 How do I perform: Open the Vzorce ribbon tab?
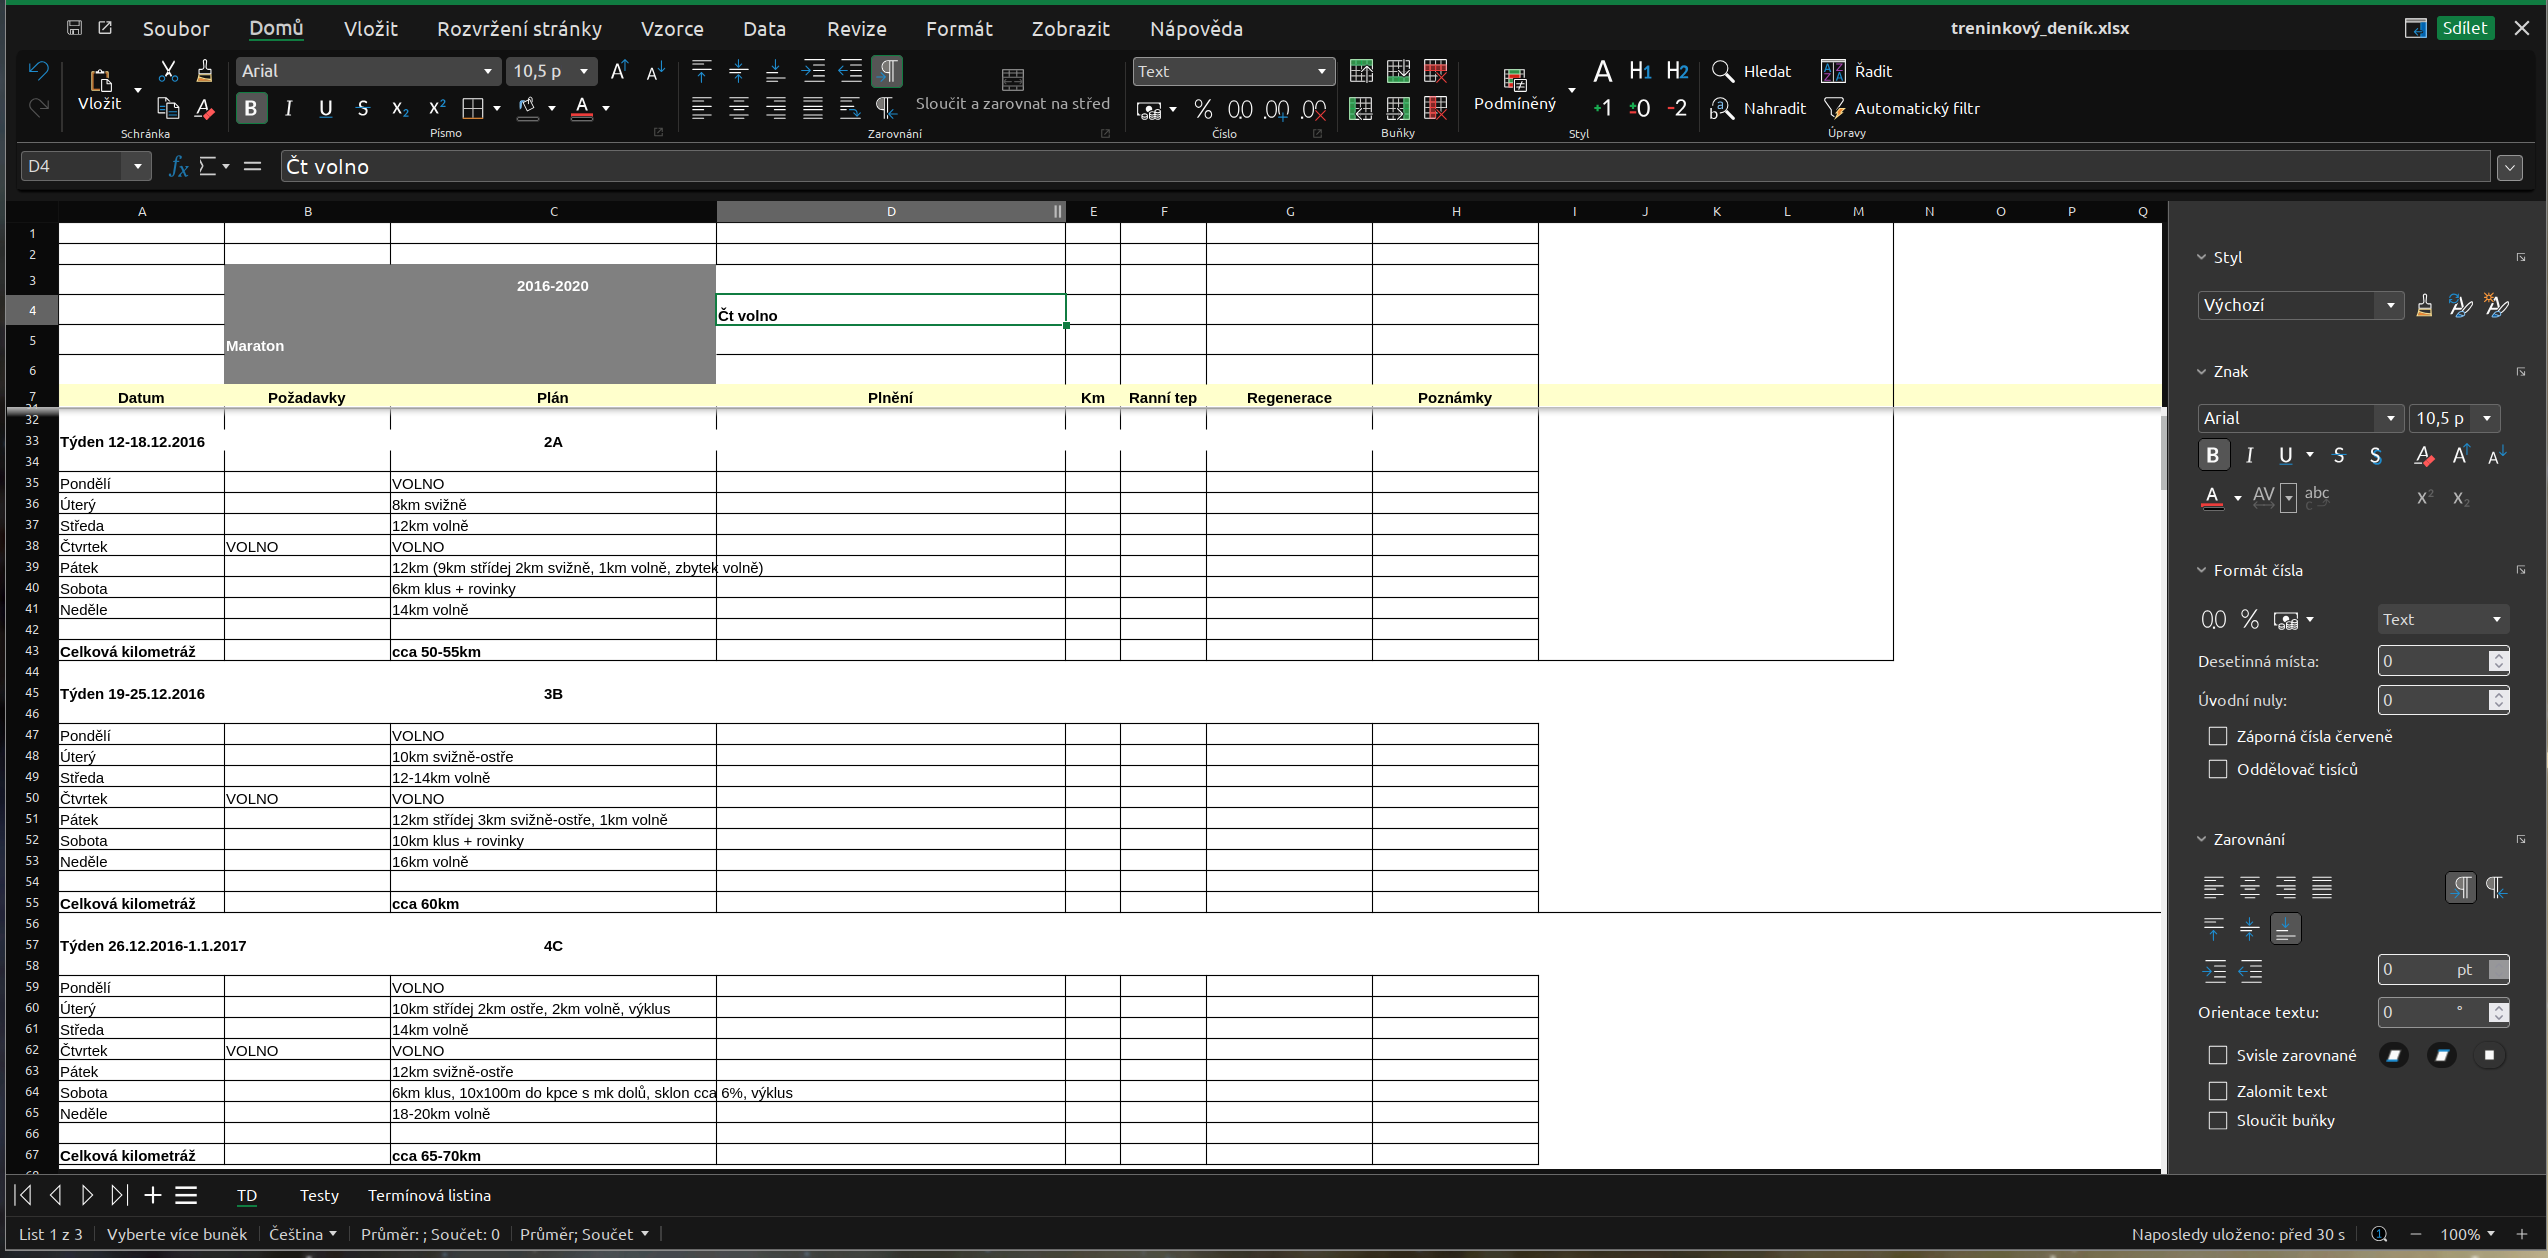pyautogui.click(x=672, y=29)
